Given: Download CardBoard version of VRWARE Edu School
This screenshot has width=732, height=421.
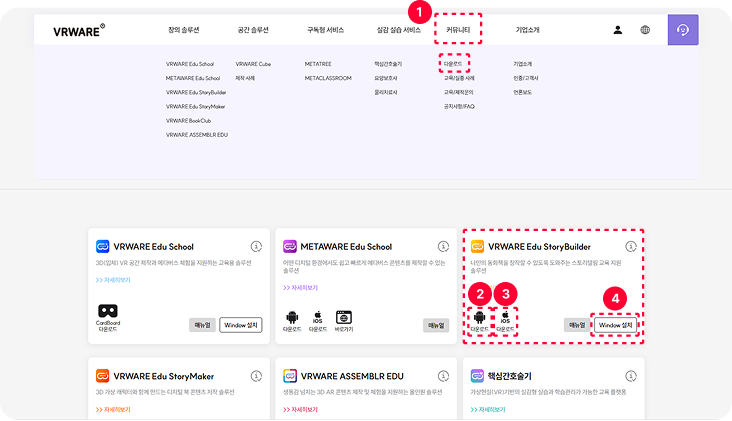Looking at the screenshot, I should [107, 314].
